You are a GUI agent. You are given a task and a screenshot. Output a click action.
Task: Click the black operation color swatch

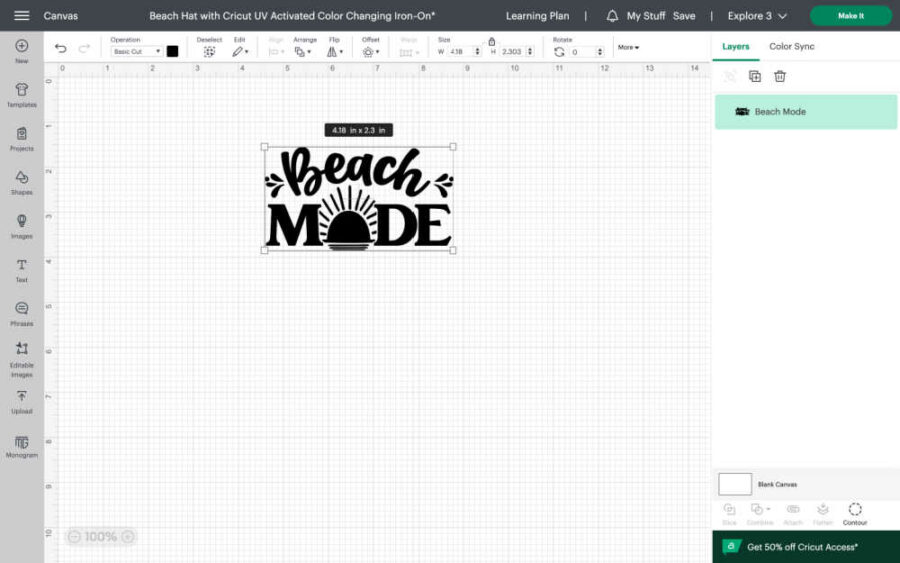click(x=172, y=51)
